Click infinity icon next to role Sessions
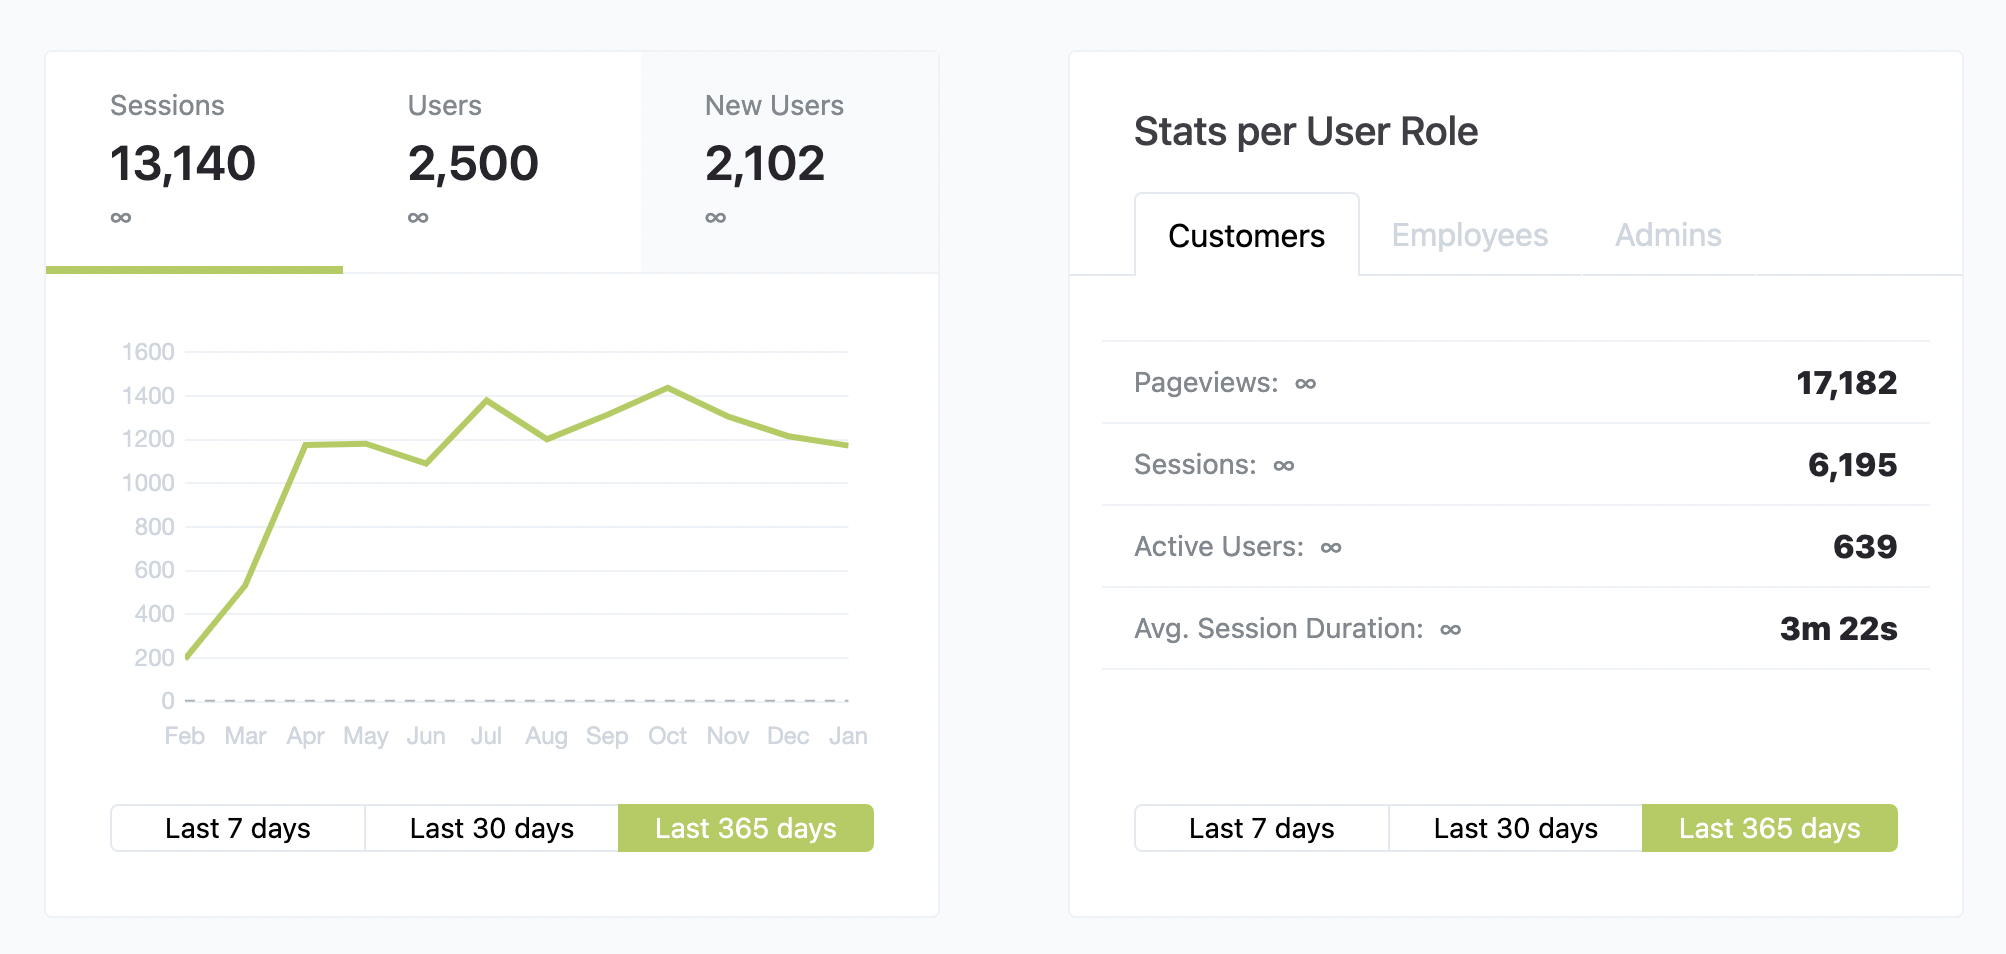The height and width of the screenshot is (954, 2006). click(x=1284, y=466)
